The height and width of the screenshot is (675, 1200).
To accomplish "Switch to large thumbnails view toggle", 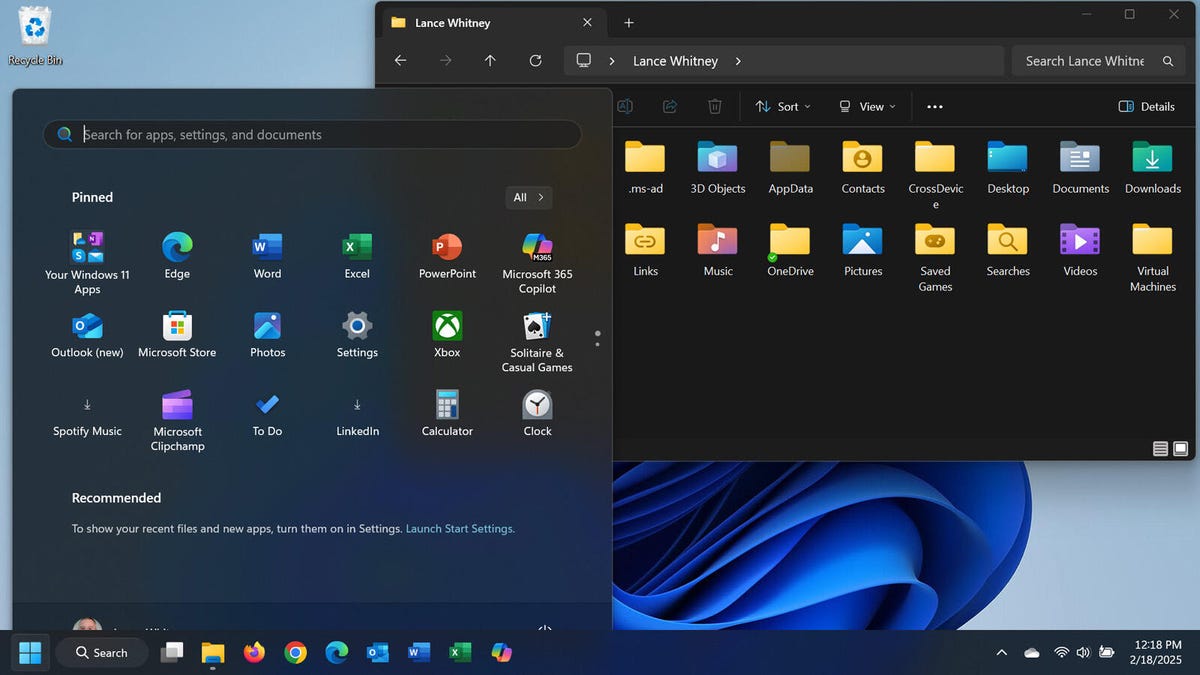I will point(1181,449).
